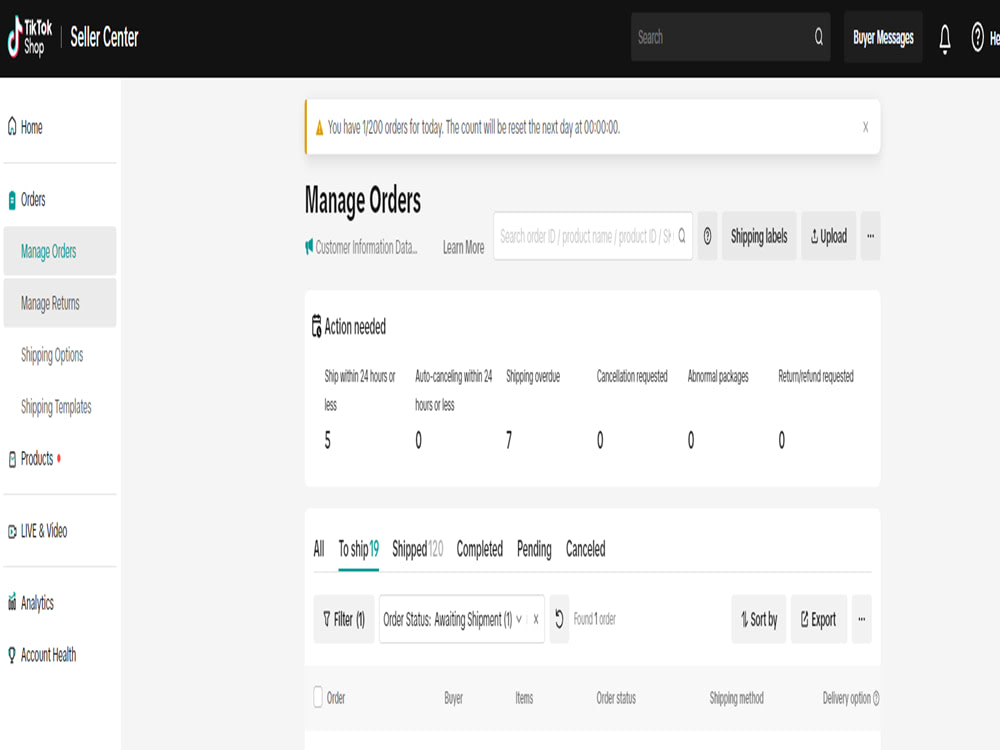Viewport: 1000px width, 750px height.
Task: Remove the Awaiting Shipment filter chip
Action: coord(536,619)
